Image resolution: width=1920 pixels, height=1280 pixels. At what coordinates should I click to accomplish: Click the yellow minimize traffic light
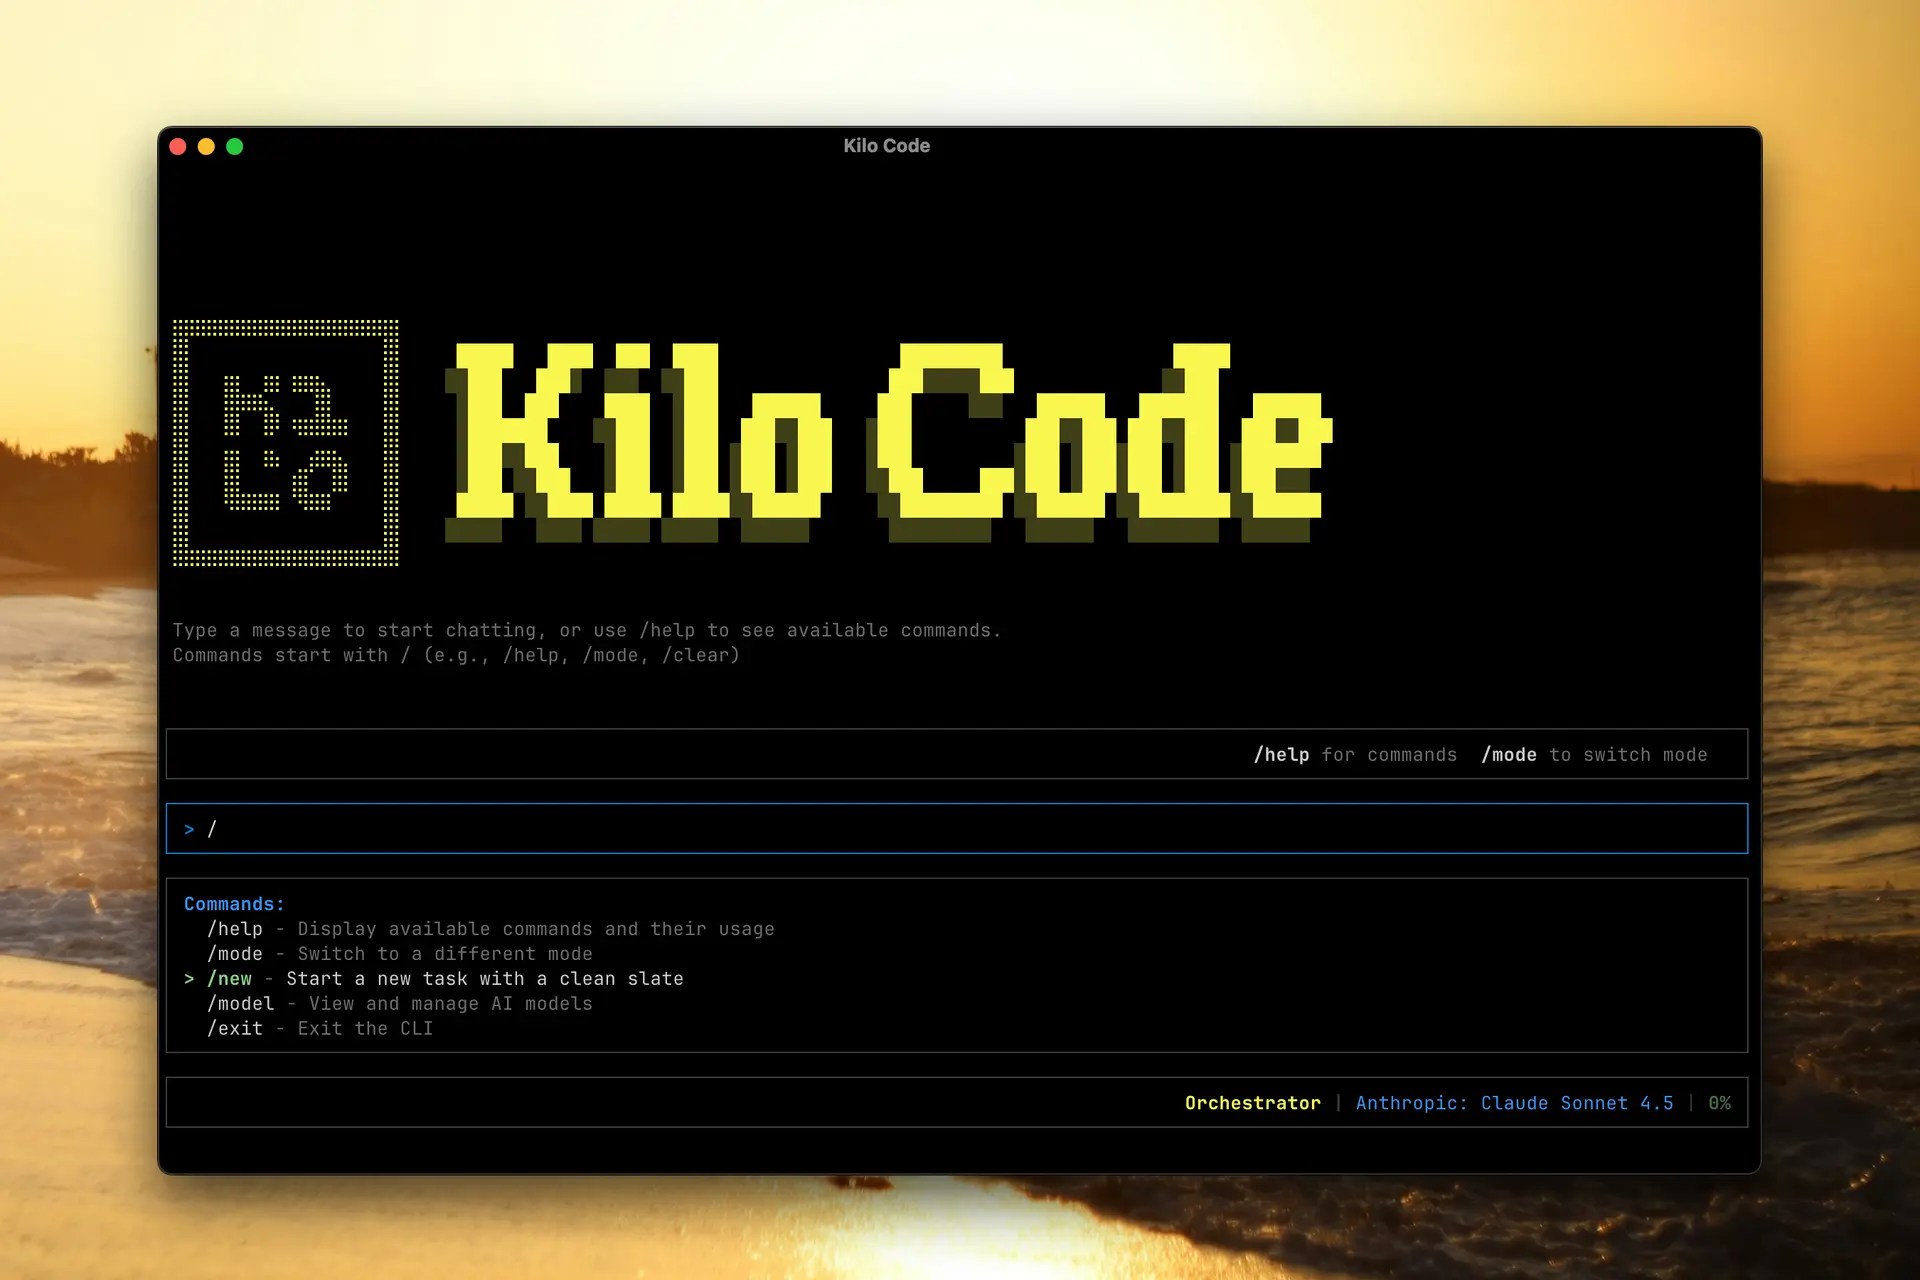tap(206, 146)
